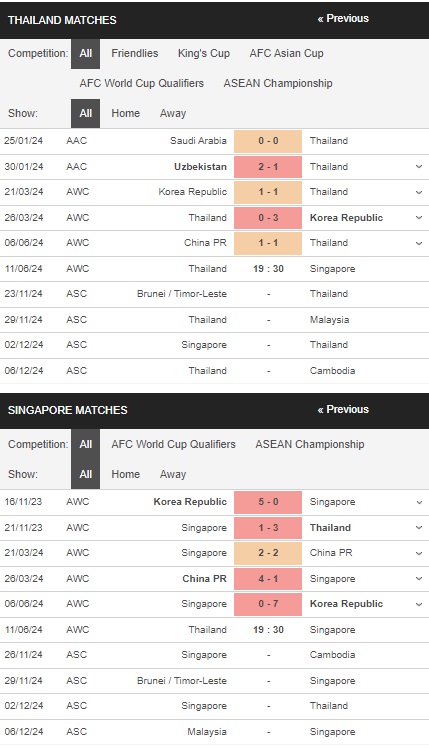Select Friendlies competition filter for Thailand
Screen dimensions: 429x749
tap(135, 53)
